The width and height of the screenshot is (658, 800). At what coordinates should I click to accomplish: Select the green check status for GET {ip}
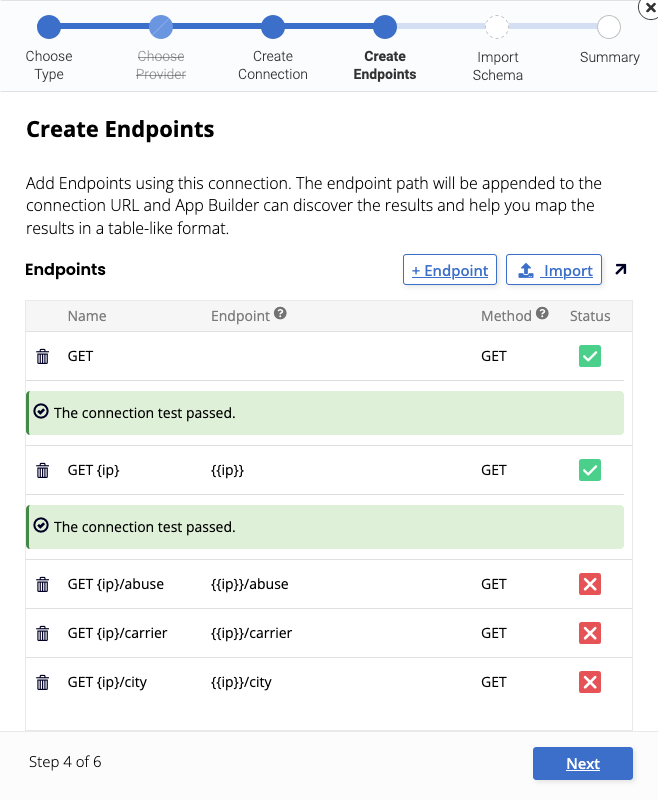pos(589,470)
